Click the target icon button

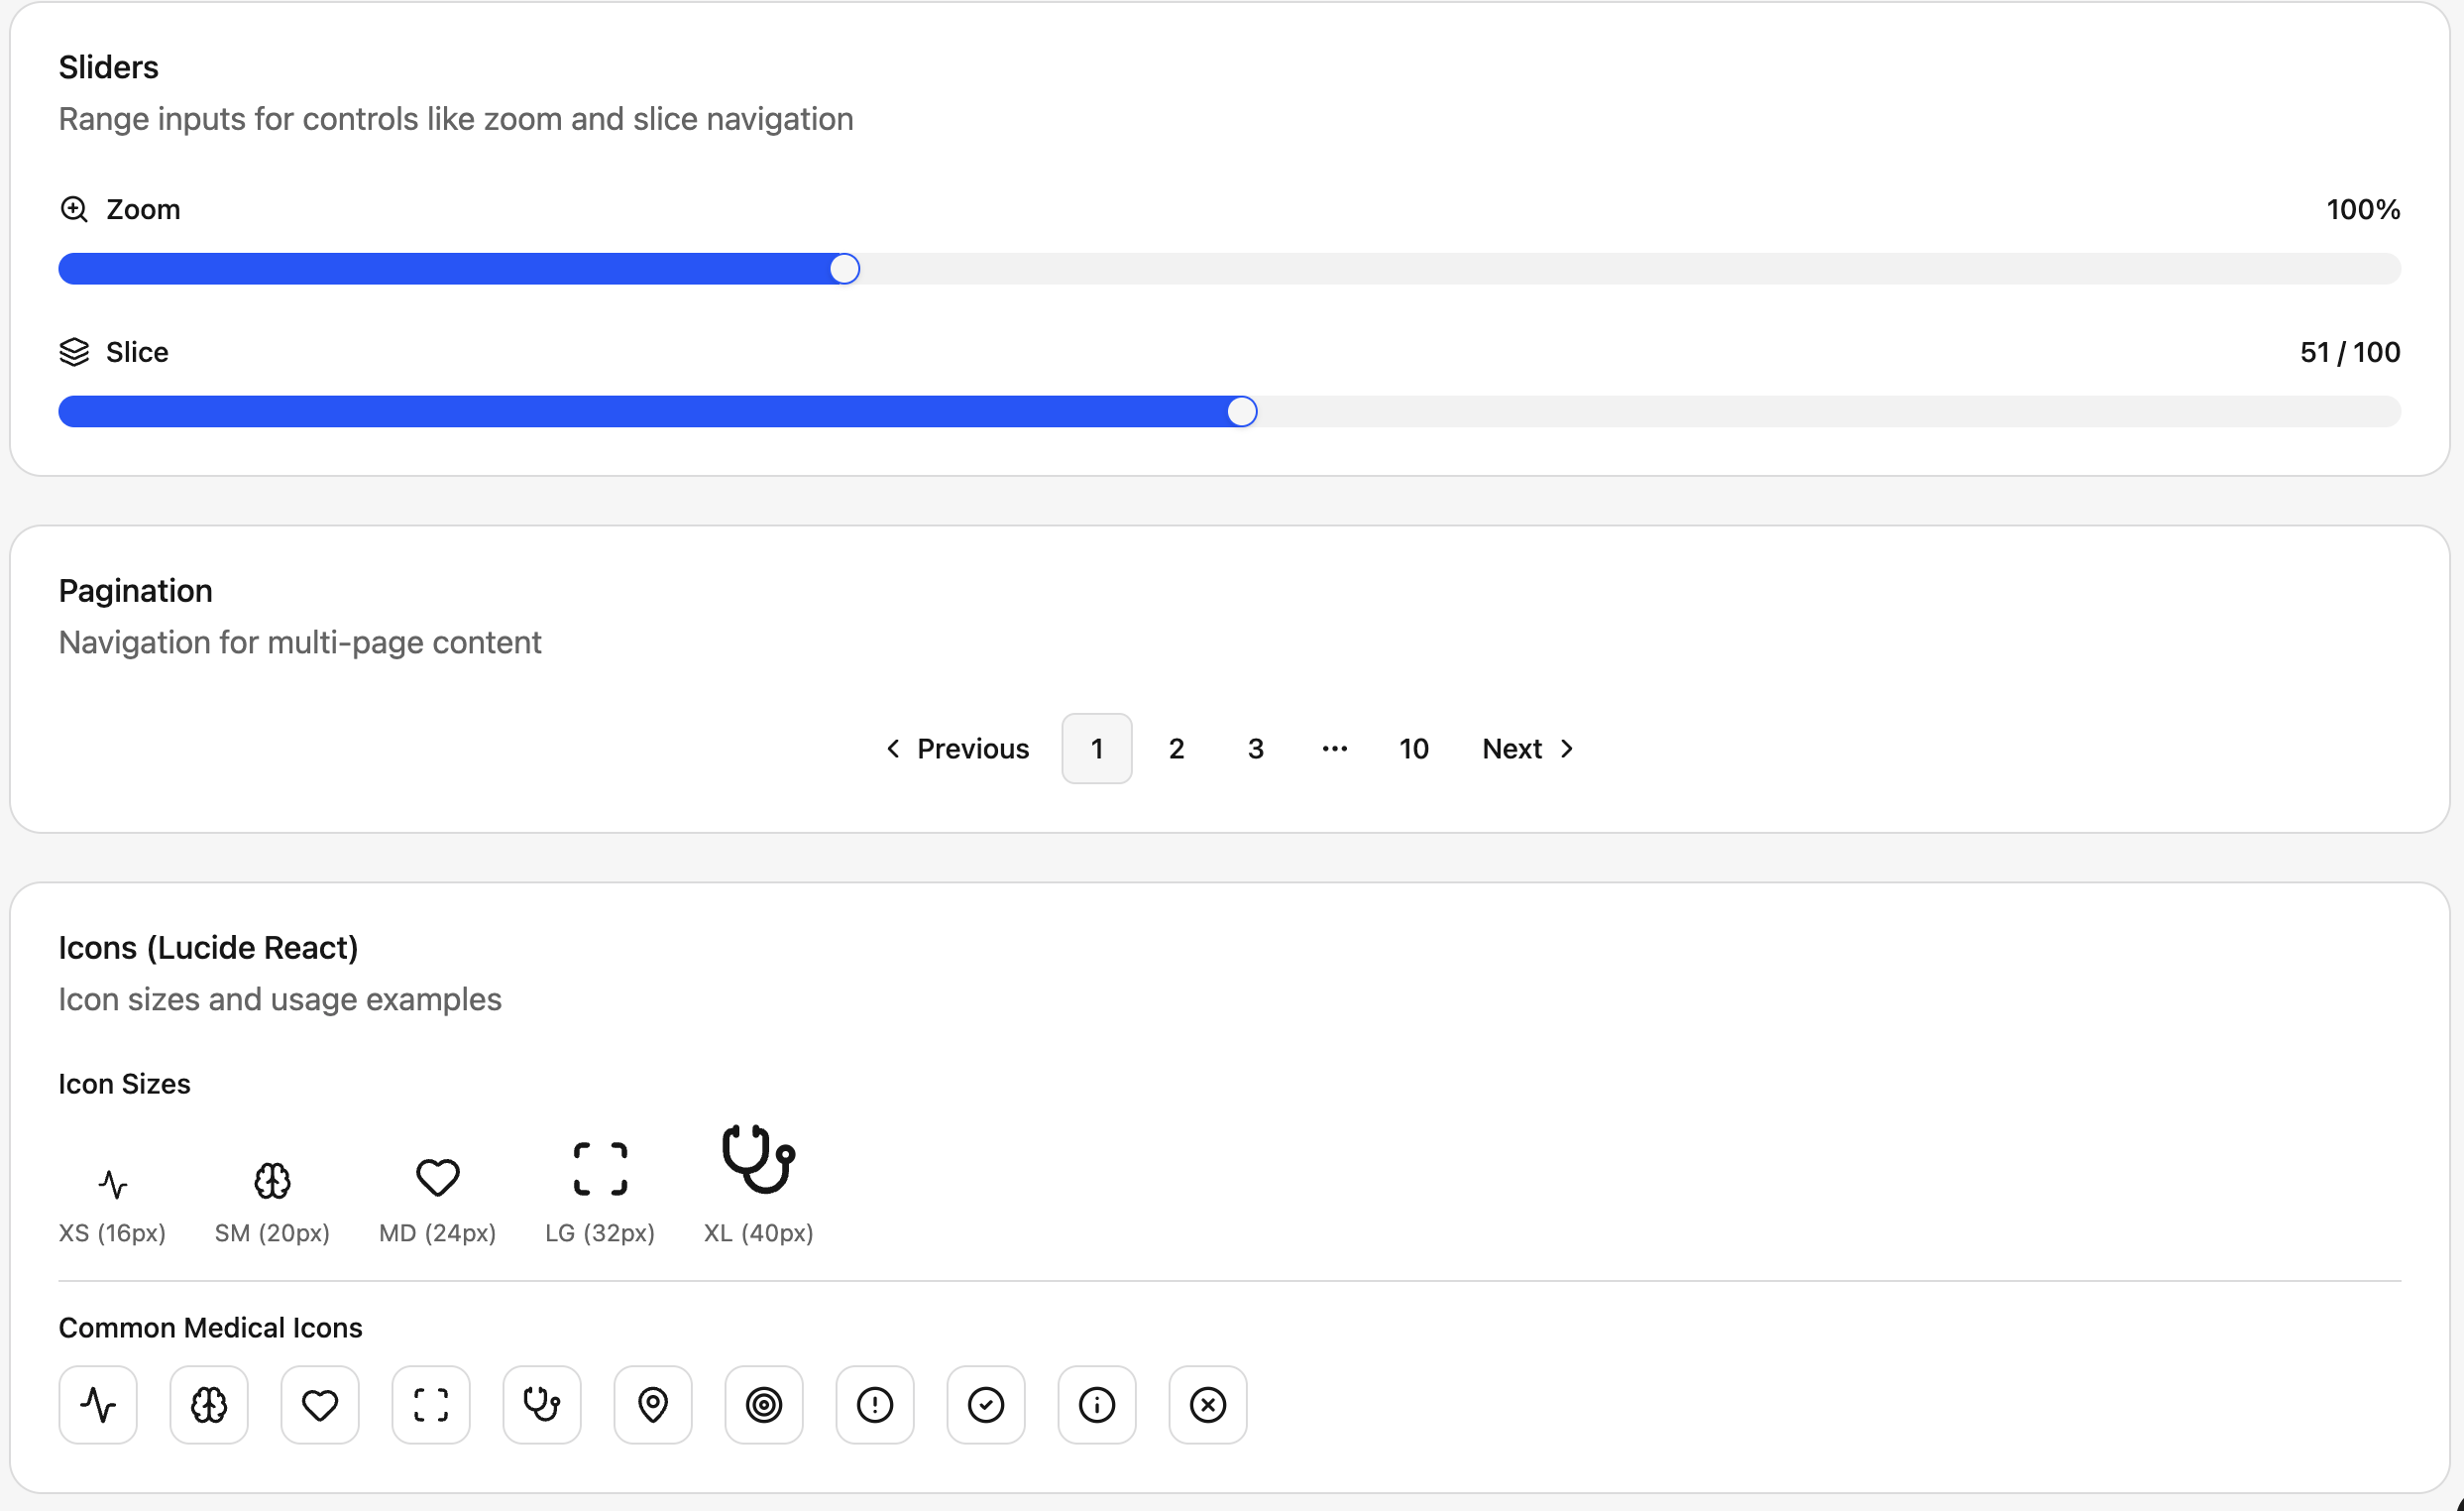click(764, 1404)
